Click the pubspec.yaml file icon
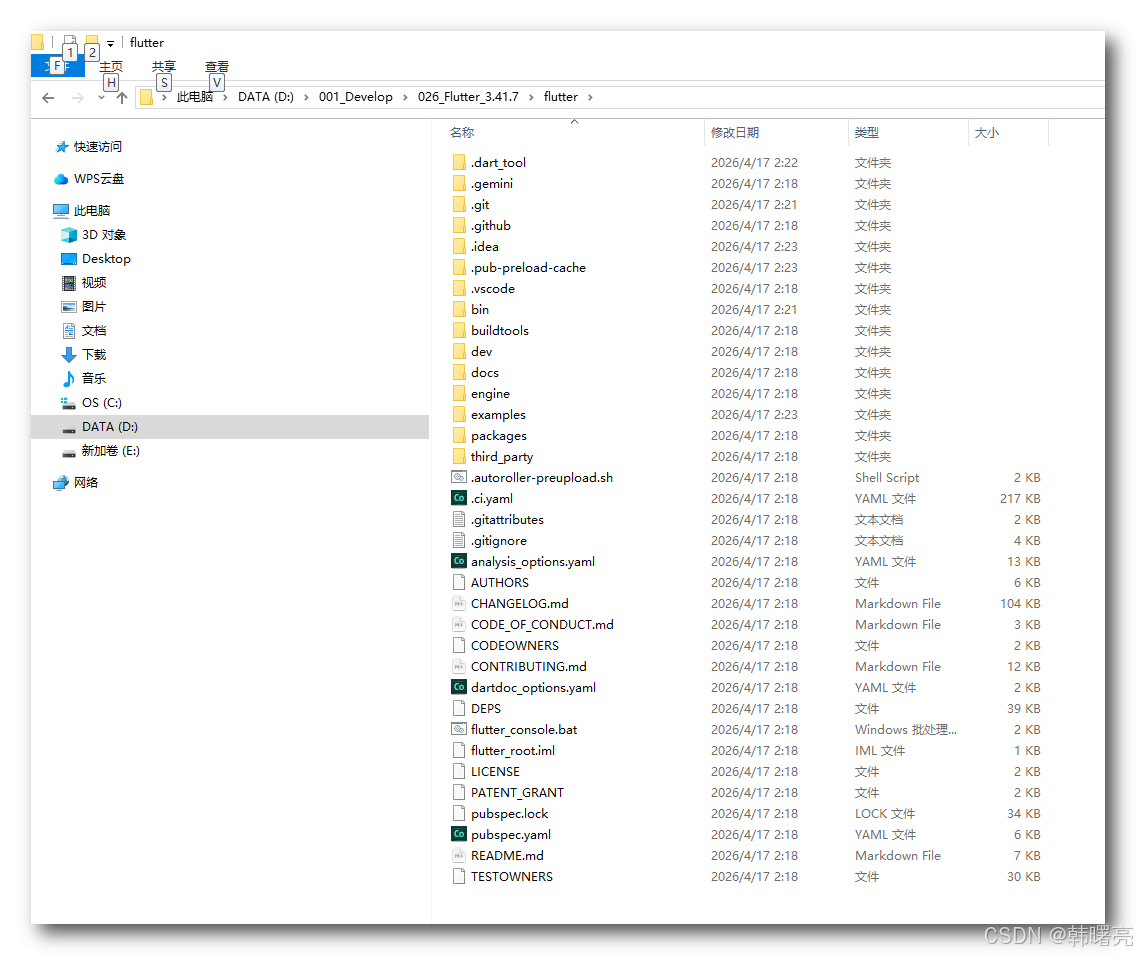Image resolution: width=1137 pixels, height=956 pixels. (459, 834)
